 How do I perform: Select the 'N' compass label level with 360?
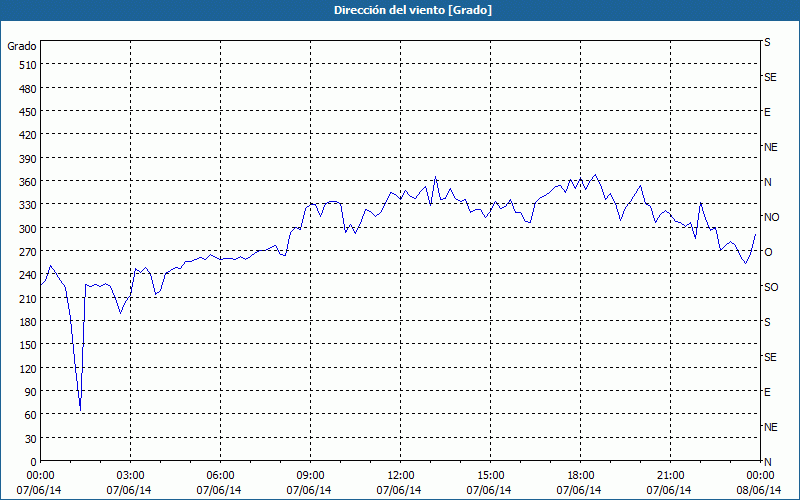767,182
